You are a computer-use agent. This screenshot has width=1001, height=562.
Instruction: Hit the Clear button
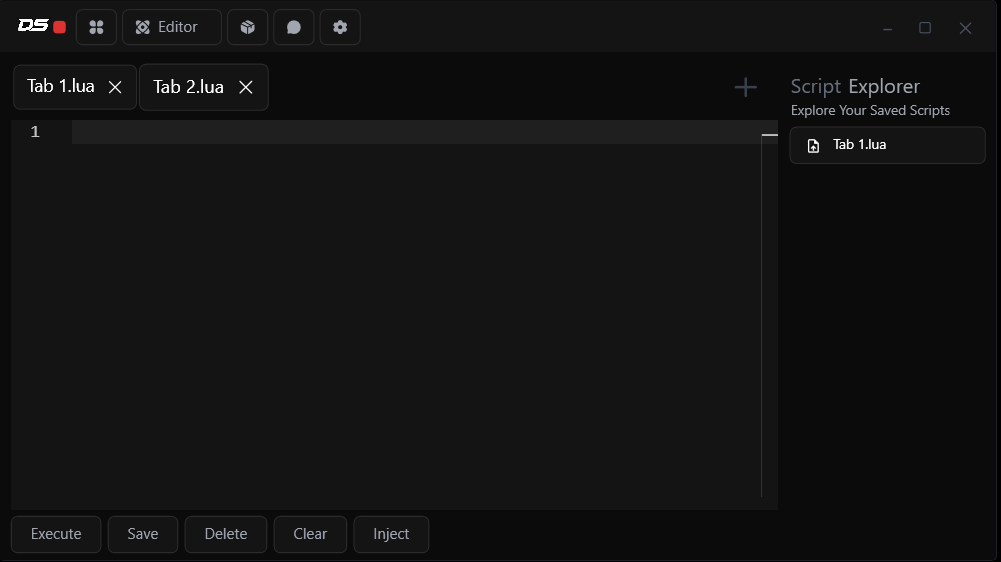310,534
